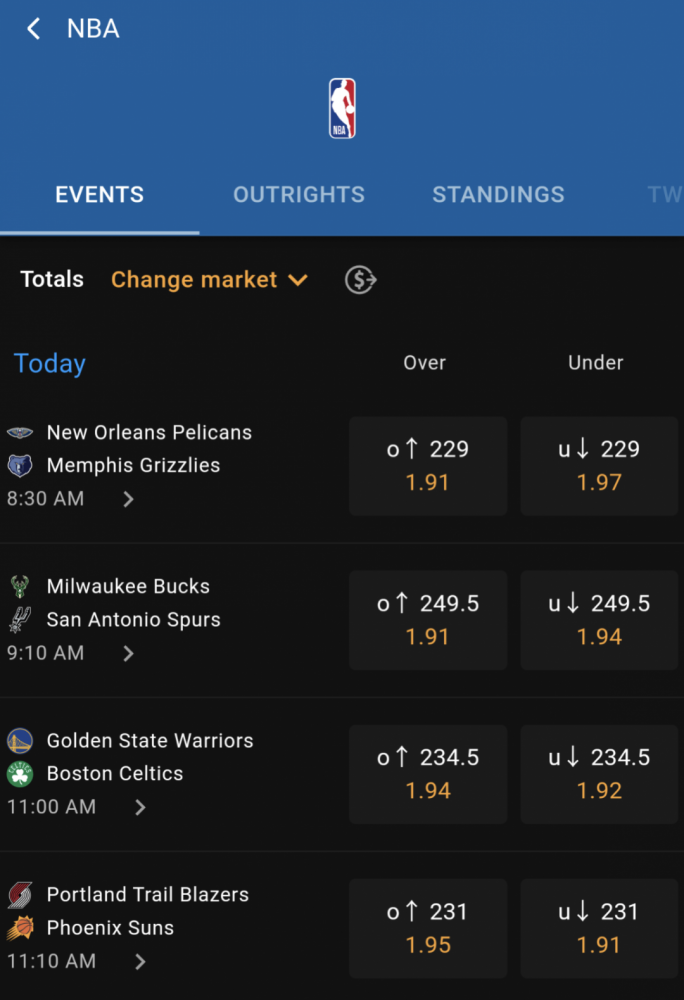Click the NBA league logo
Viewport: 684px width, 1000px height.
(x=342, y=108)
